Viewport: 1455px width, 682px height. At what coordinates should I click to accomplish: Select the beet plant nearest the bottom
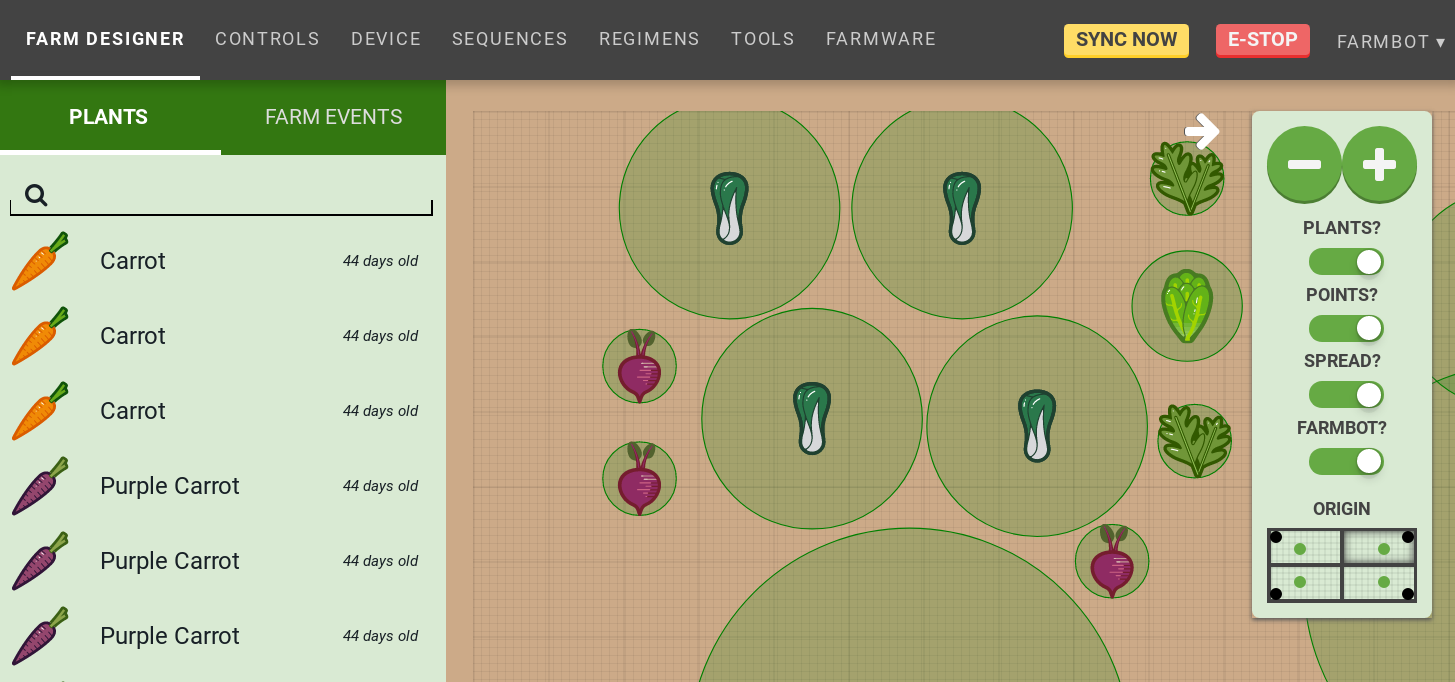[x=1112, y=561]
